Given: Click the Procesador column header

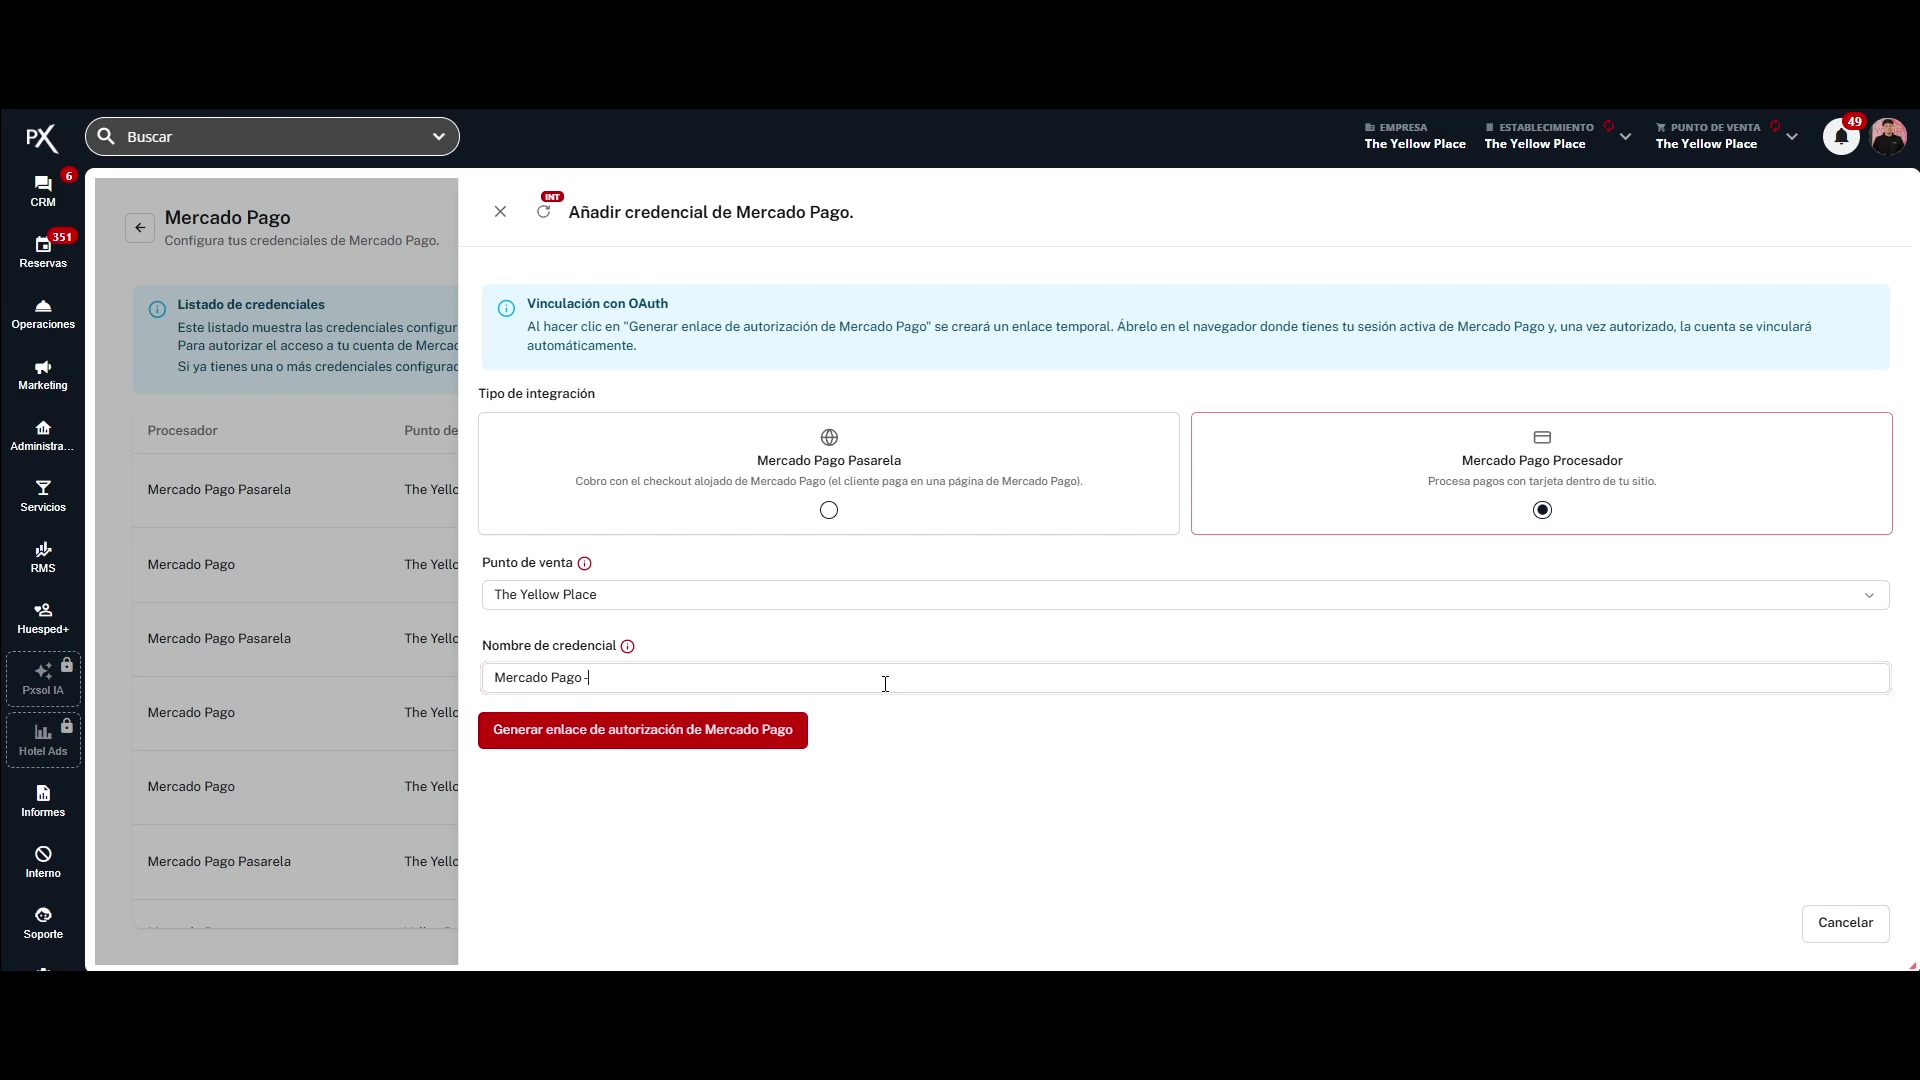Looking at the screenshot, I should (x=182, y=431).
